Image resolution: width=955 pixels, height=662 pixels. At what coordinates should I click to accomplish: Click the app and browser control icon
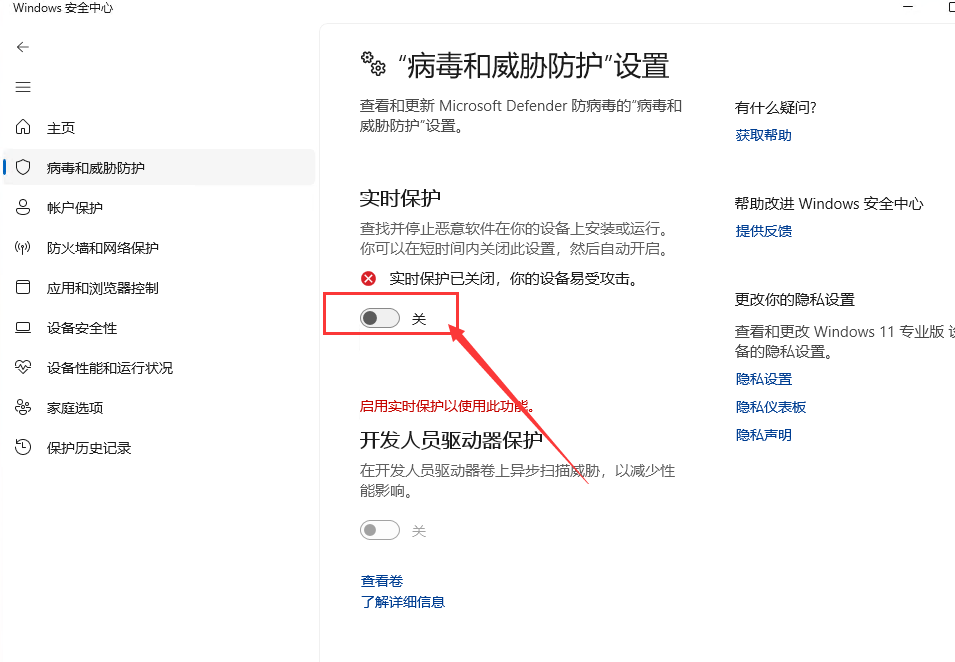click(x=23, y=288)
